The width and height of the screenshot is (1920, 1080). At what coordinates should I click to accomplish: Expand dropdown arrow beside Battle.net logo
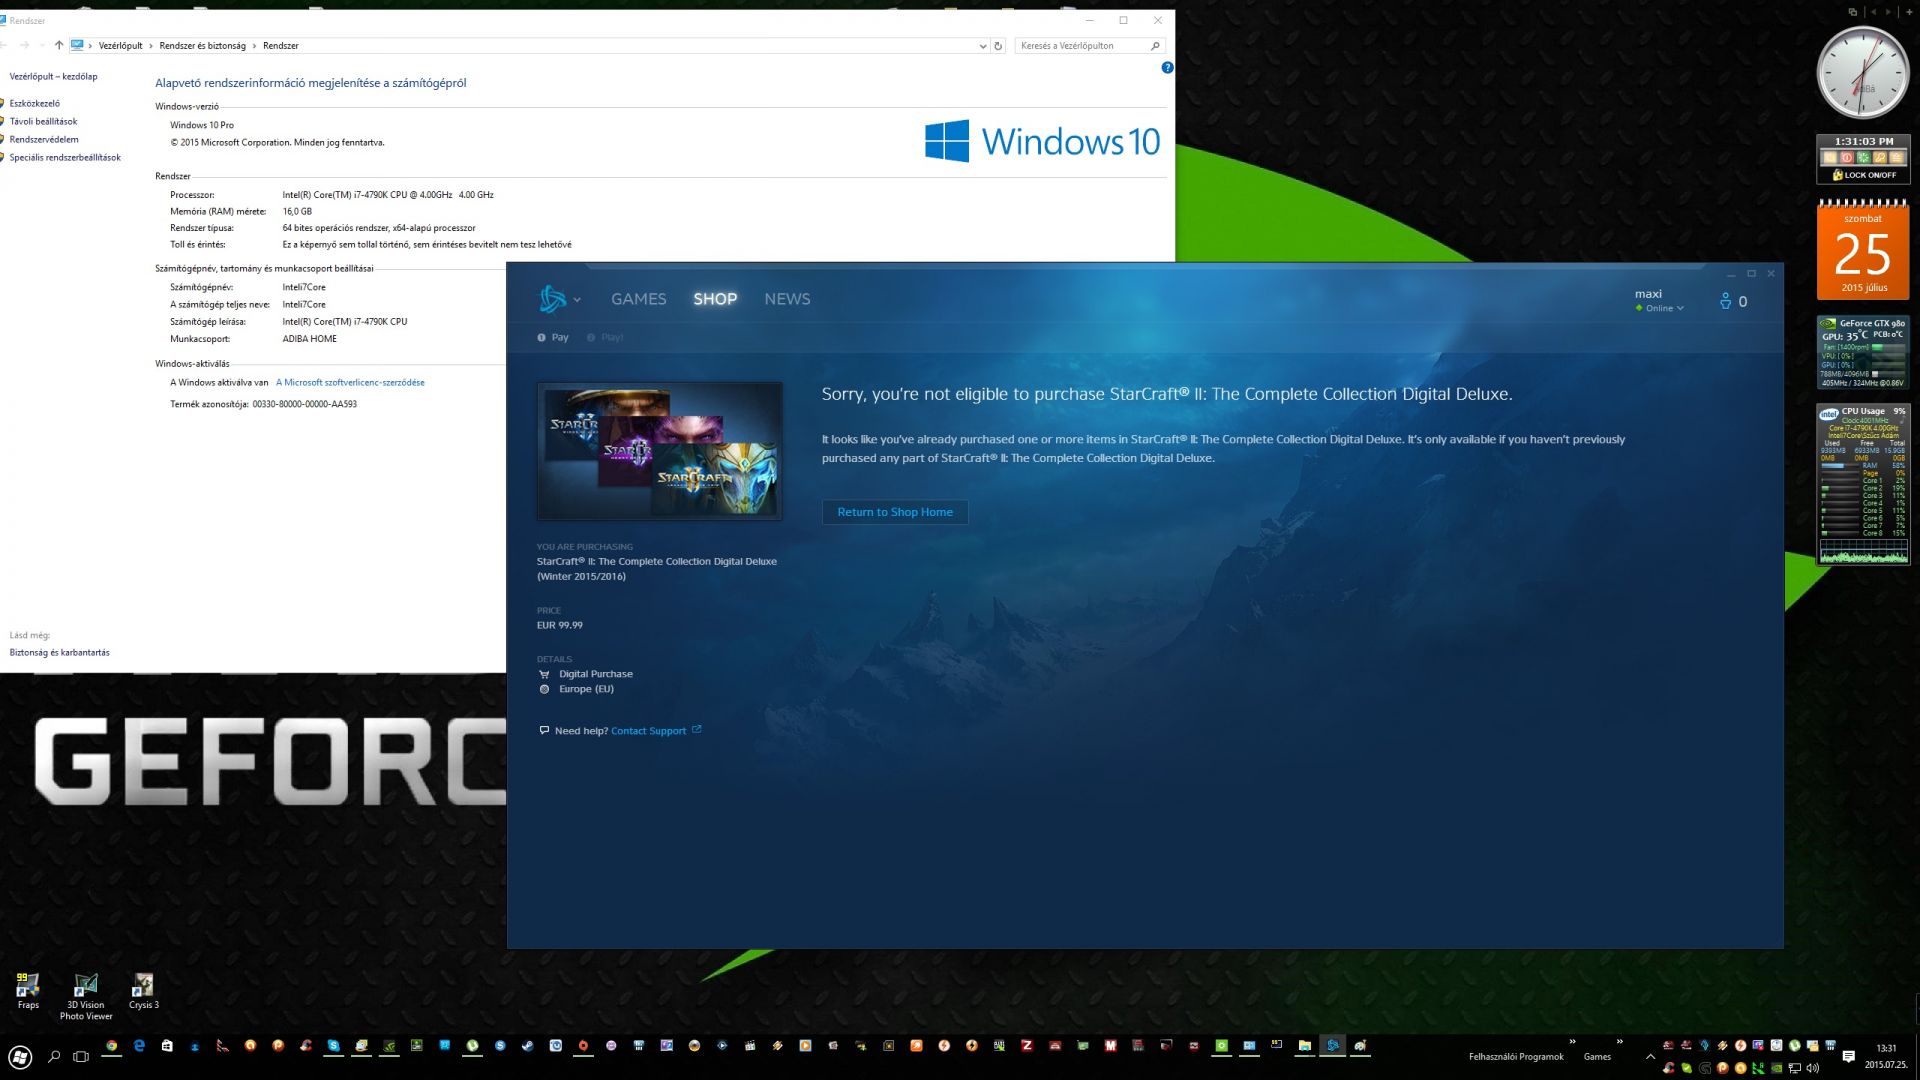coord(577,299)
